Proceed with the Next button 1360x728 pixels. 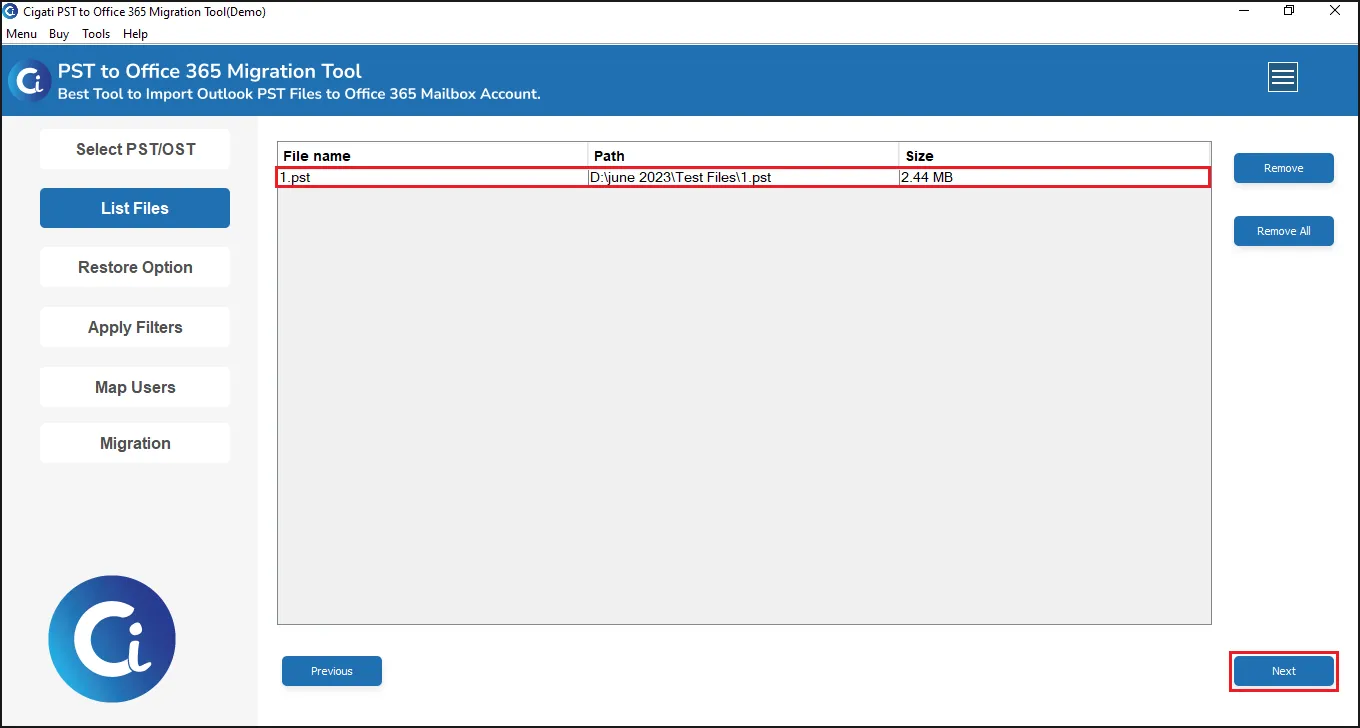1283,671
